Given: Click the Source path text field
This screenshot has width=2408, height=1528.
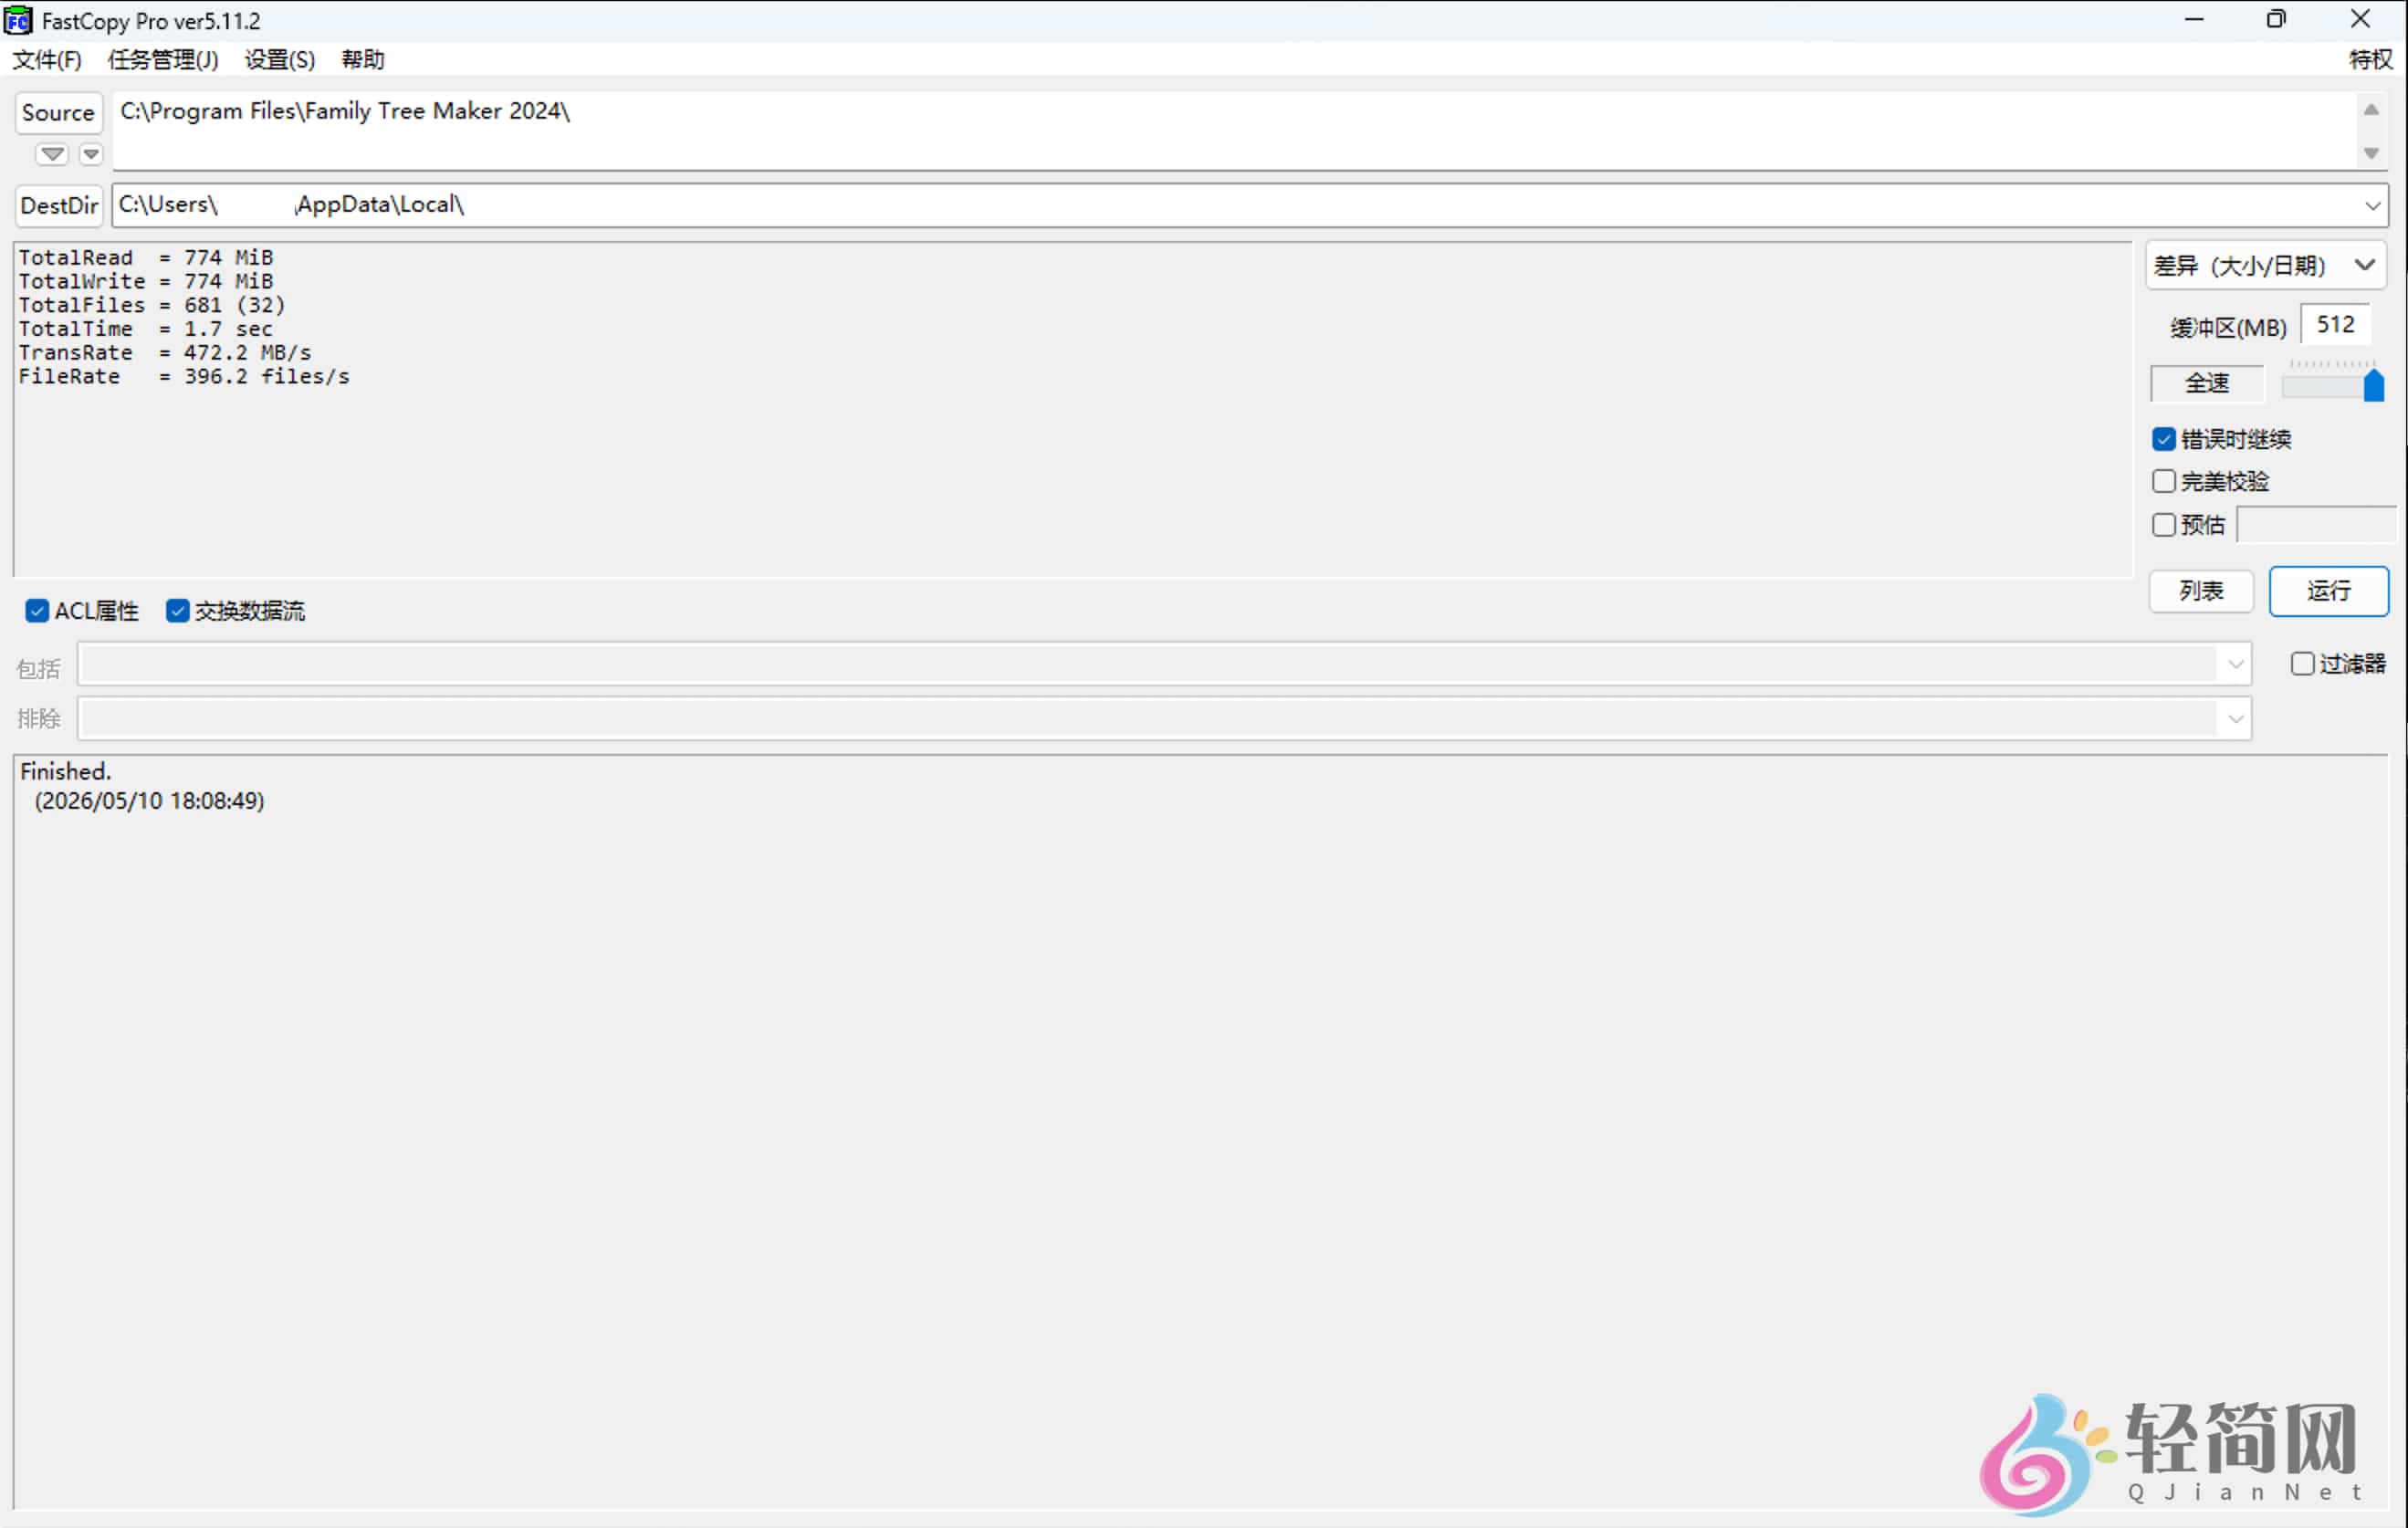Looking at the screenshot, I should click(x=1235, y=130).
